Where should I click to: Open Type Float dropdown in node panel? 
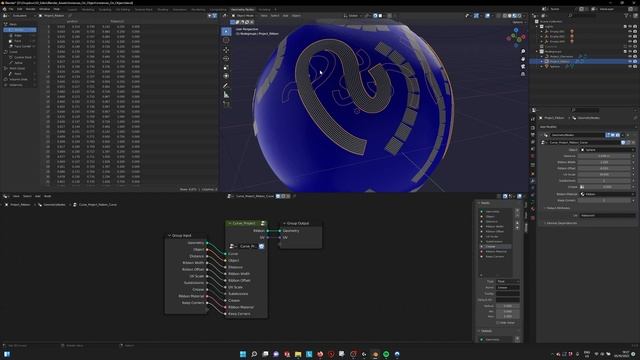pos(507,281)
